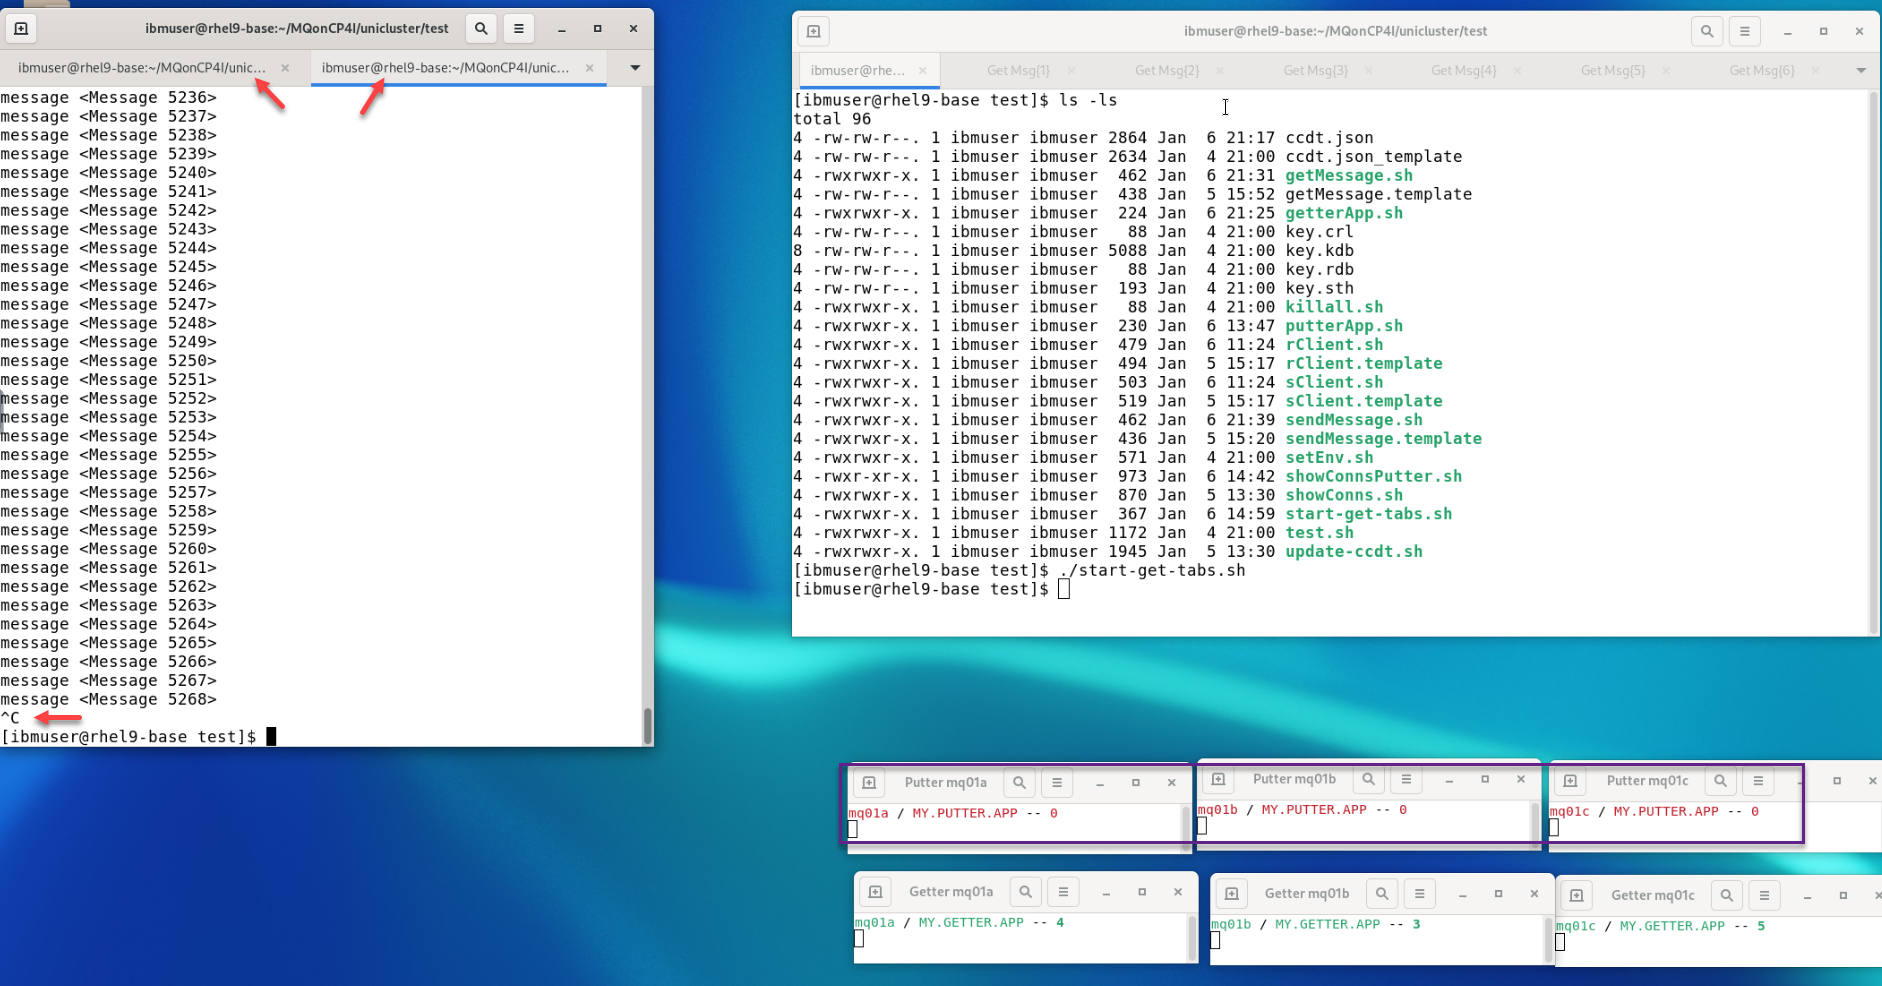Switch to first tab in left terminal
The height and width of the screenshot is (986, 1882).
coord(142,68)
